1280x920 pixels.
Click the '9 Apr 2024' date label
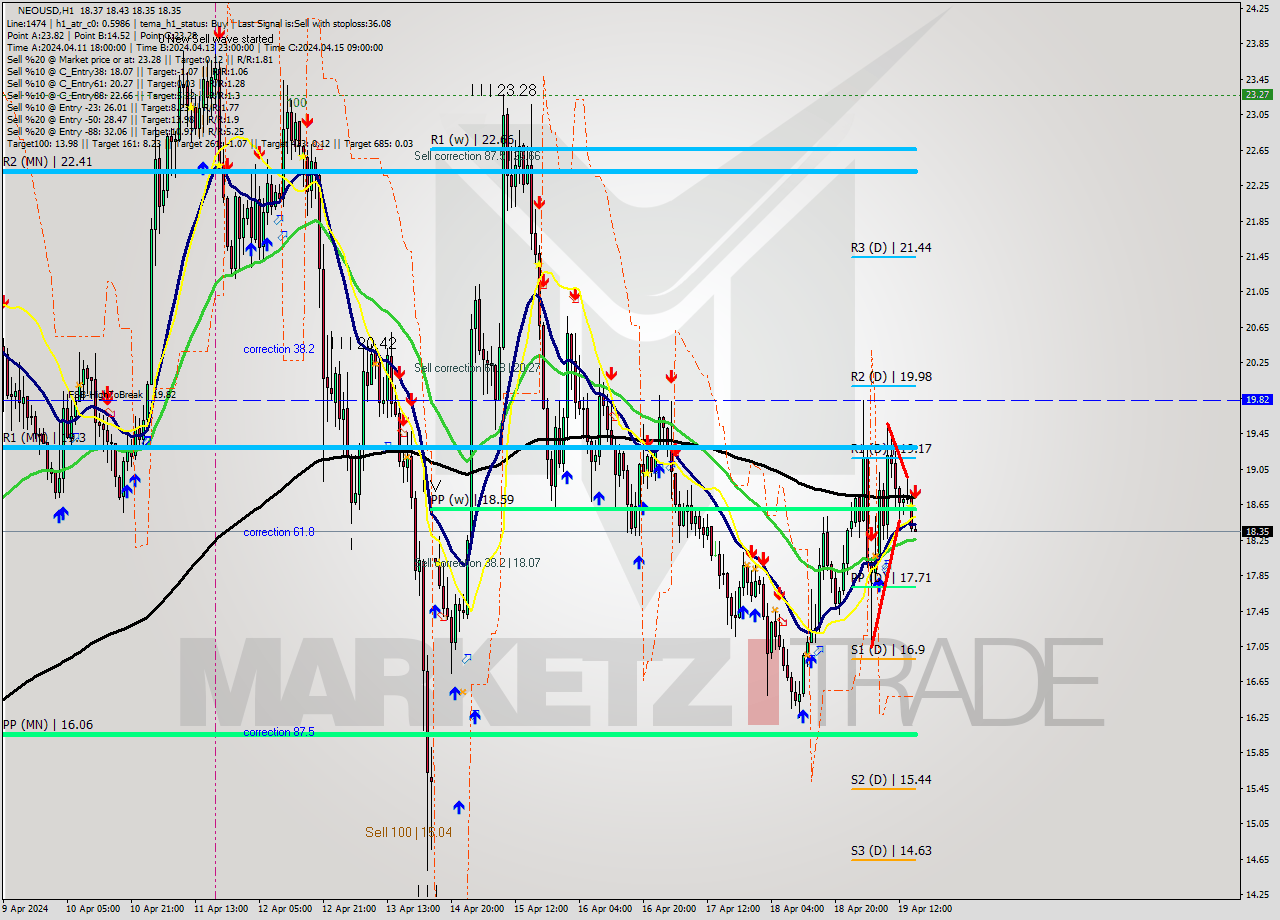[26, 909]
